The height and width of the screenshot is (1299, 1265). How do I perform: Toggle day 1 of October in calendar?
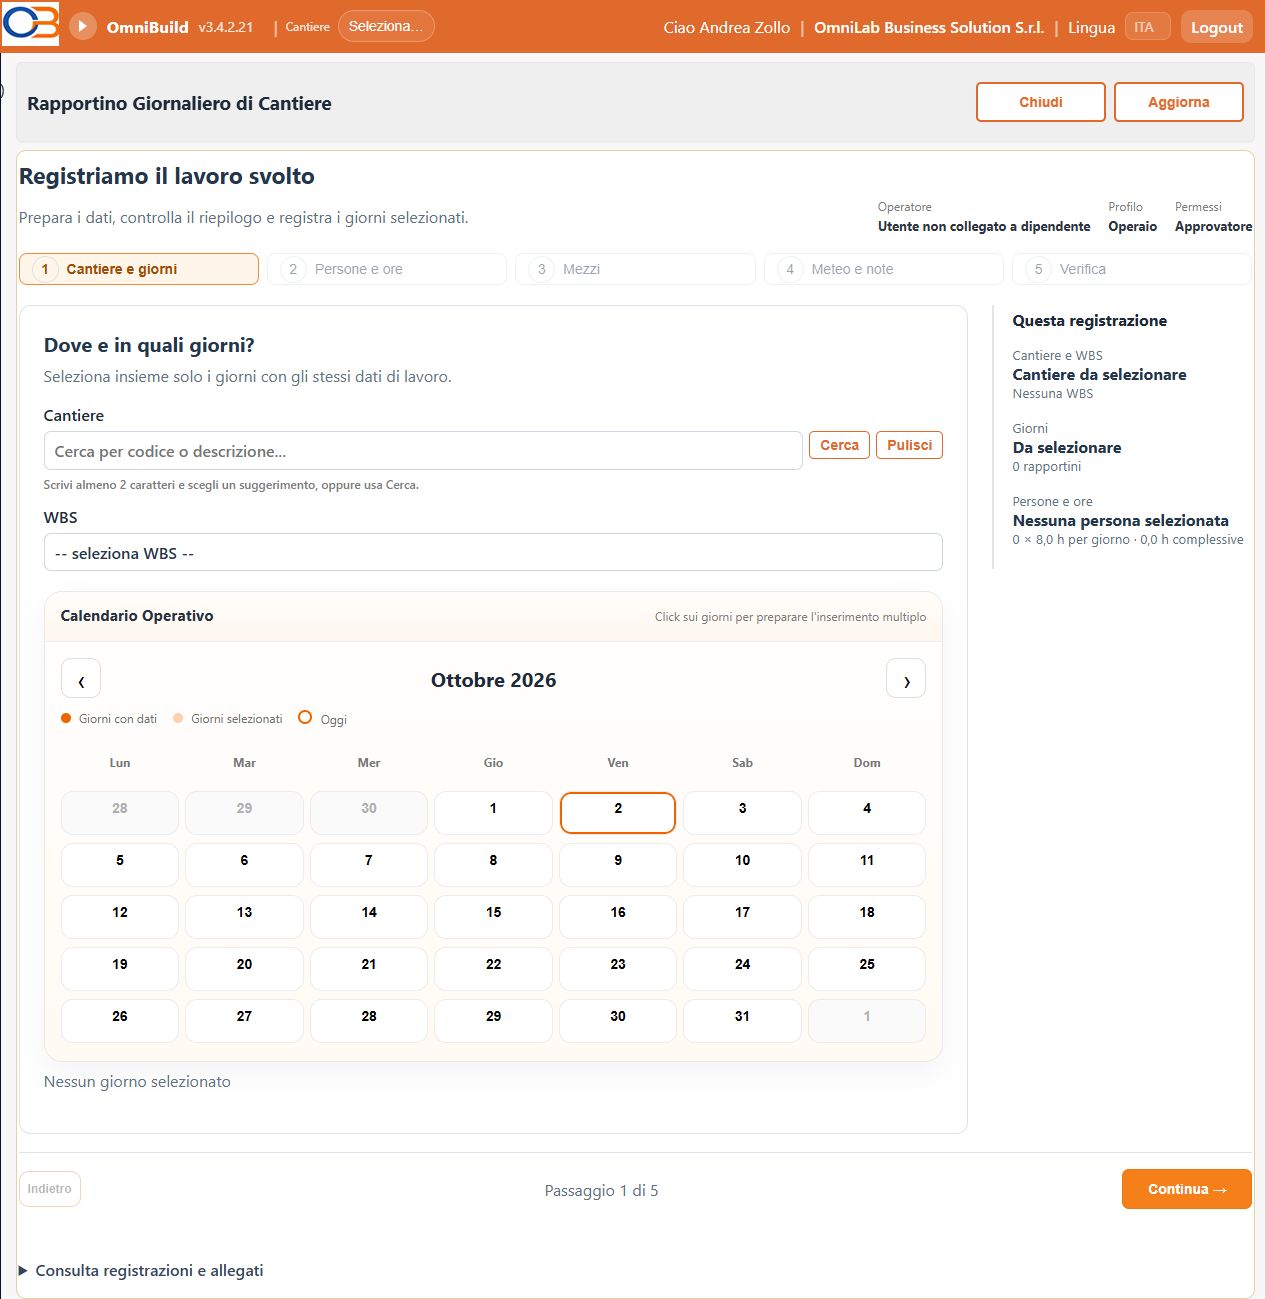click(493, 812)
